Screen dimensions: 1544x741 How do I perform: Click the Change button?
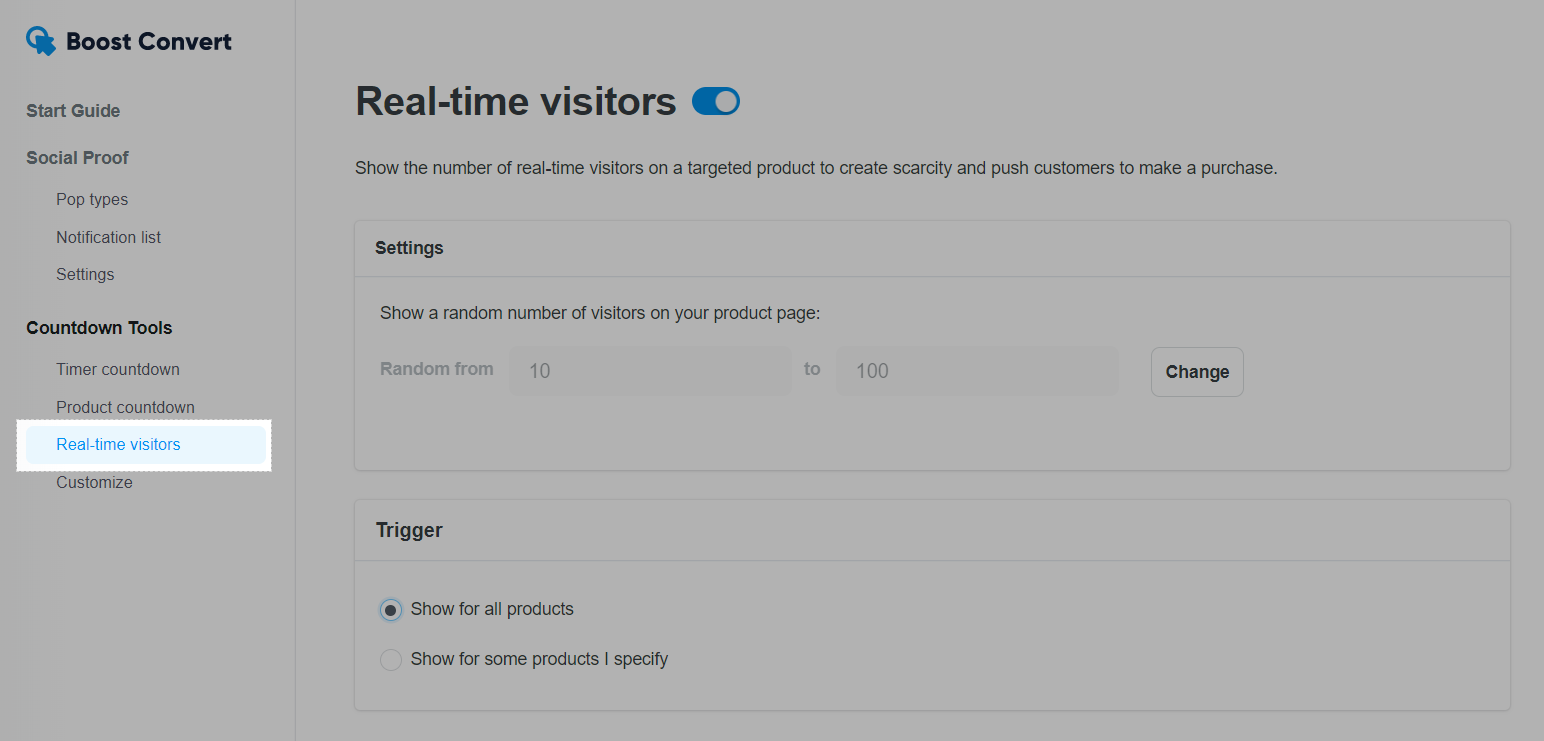(1197, 372)
